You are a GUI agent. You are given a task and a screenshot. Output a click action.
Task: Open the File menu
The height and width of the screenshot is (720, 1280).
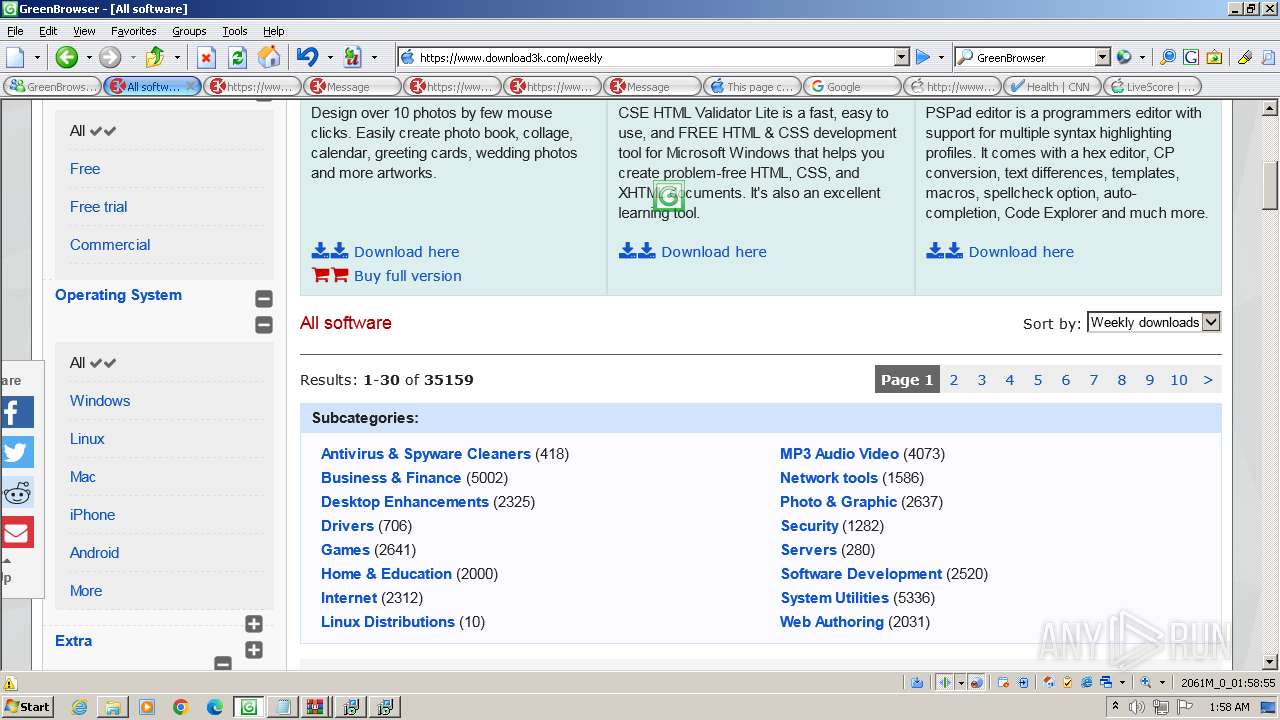(x=15, y=31)
